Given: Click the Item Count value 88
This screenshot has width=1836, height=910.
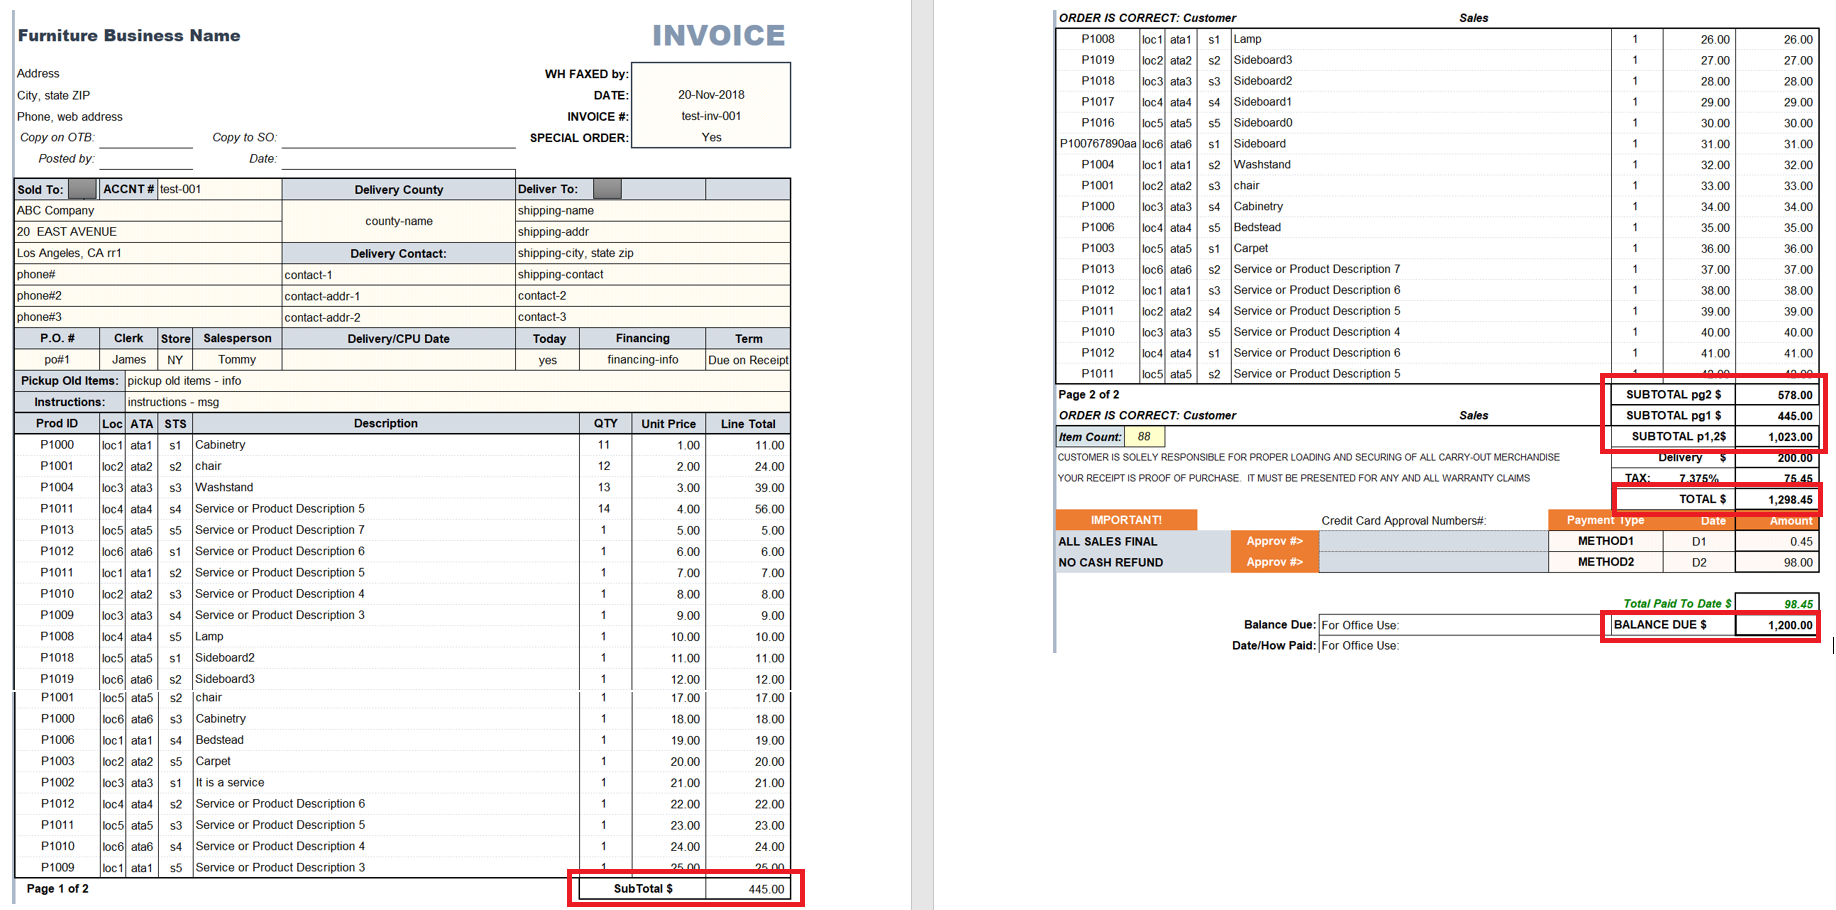Looking at the screenshot, I should point(1144,437).
